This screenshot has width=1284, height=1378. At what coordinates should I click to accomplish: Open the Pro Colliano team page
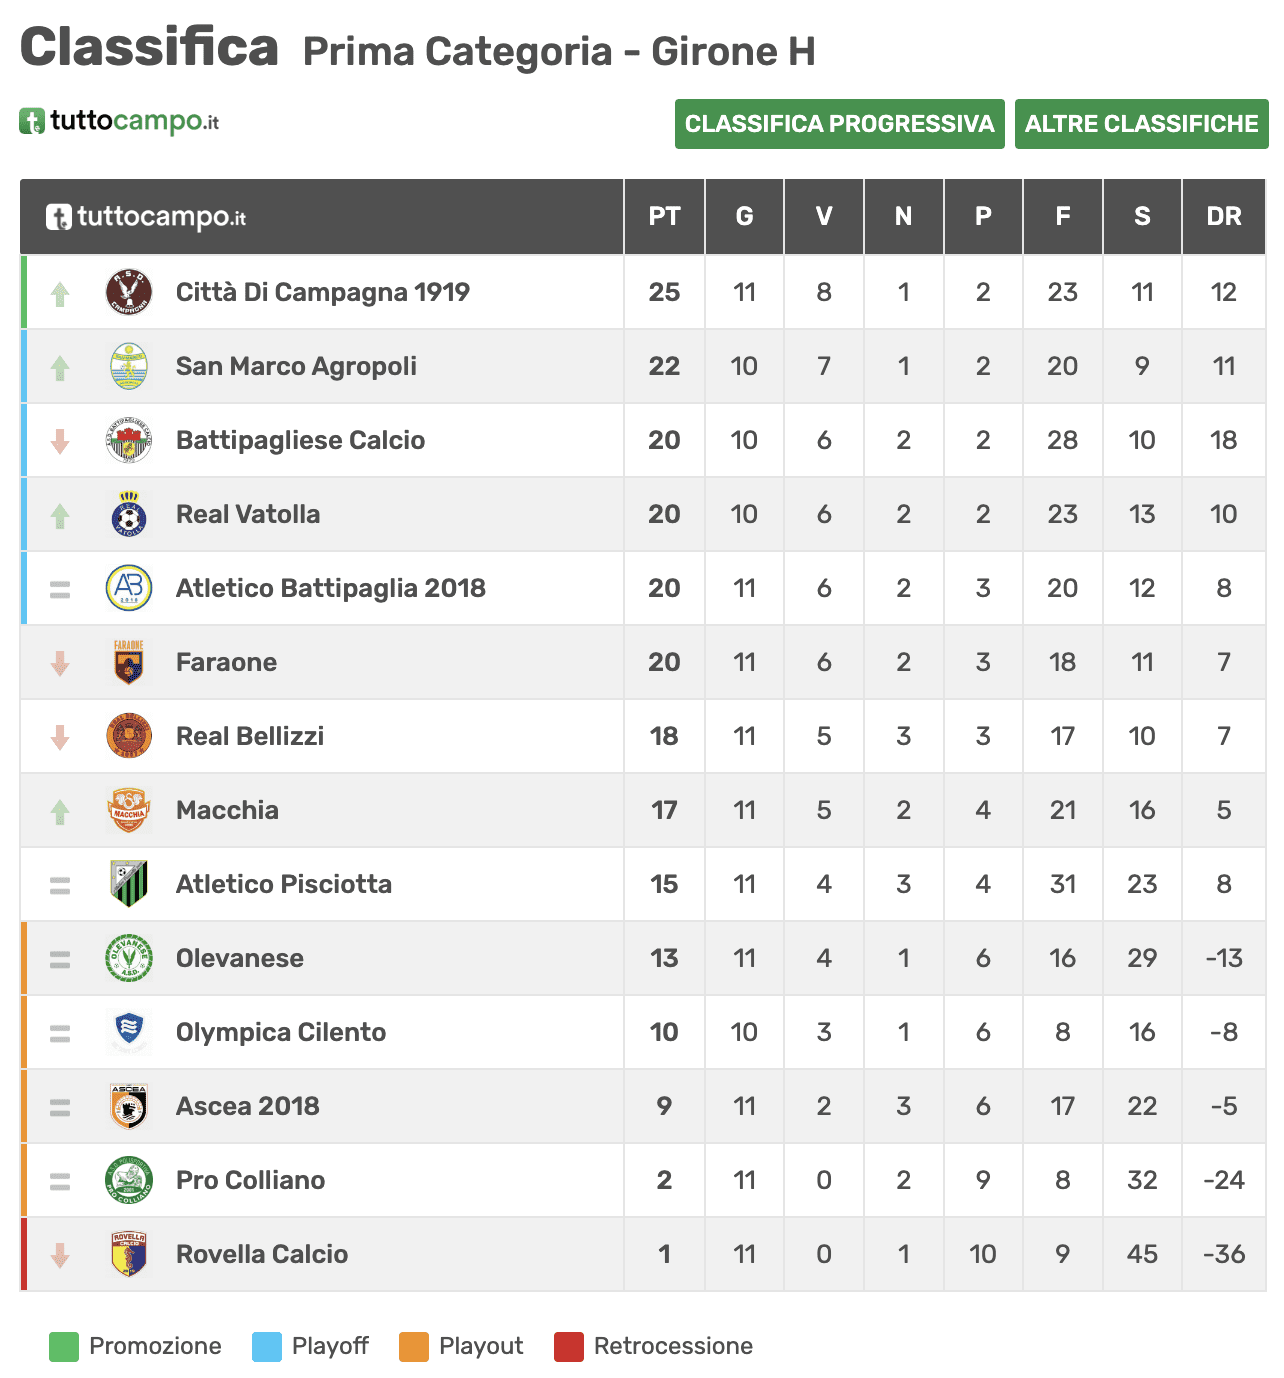(251, 1180)
